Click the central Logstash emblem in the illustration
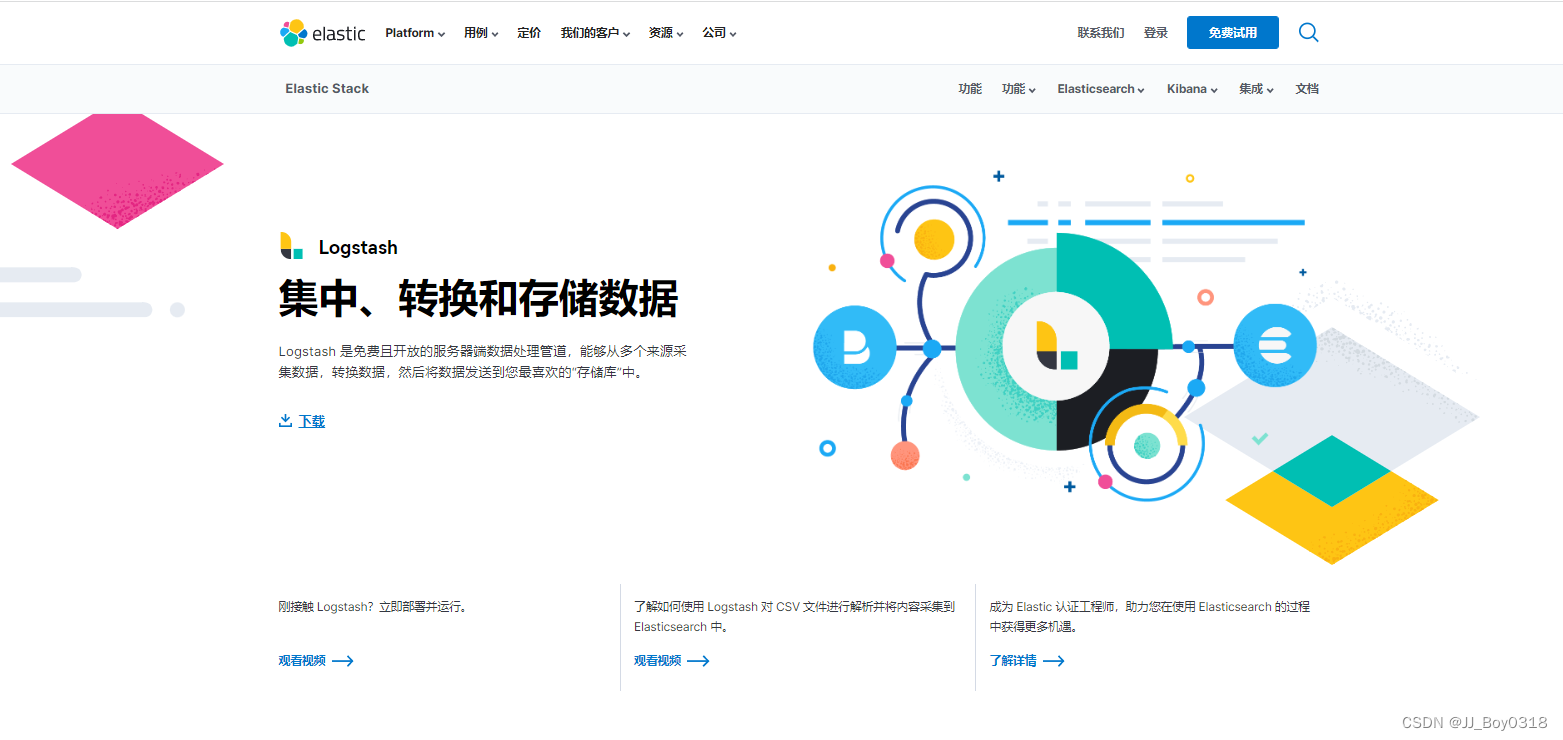1563x740 pixels. click(x=1056, y=345)
